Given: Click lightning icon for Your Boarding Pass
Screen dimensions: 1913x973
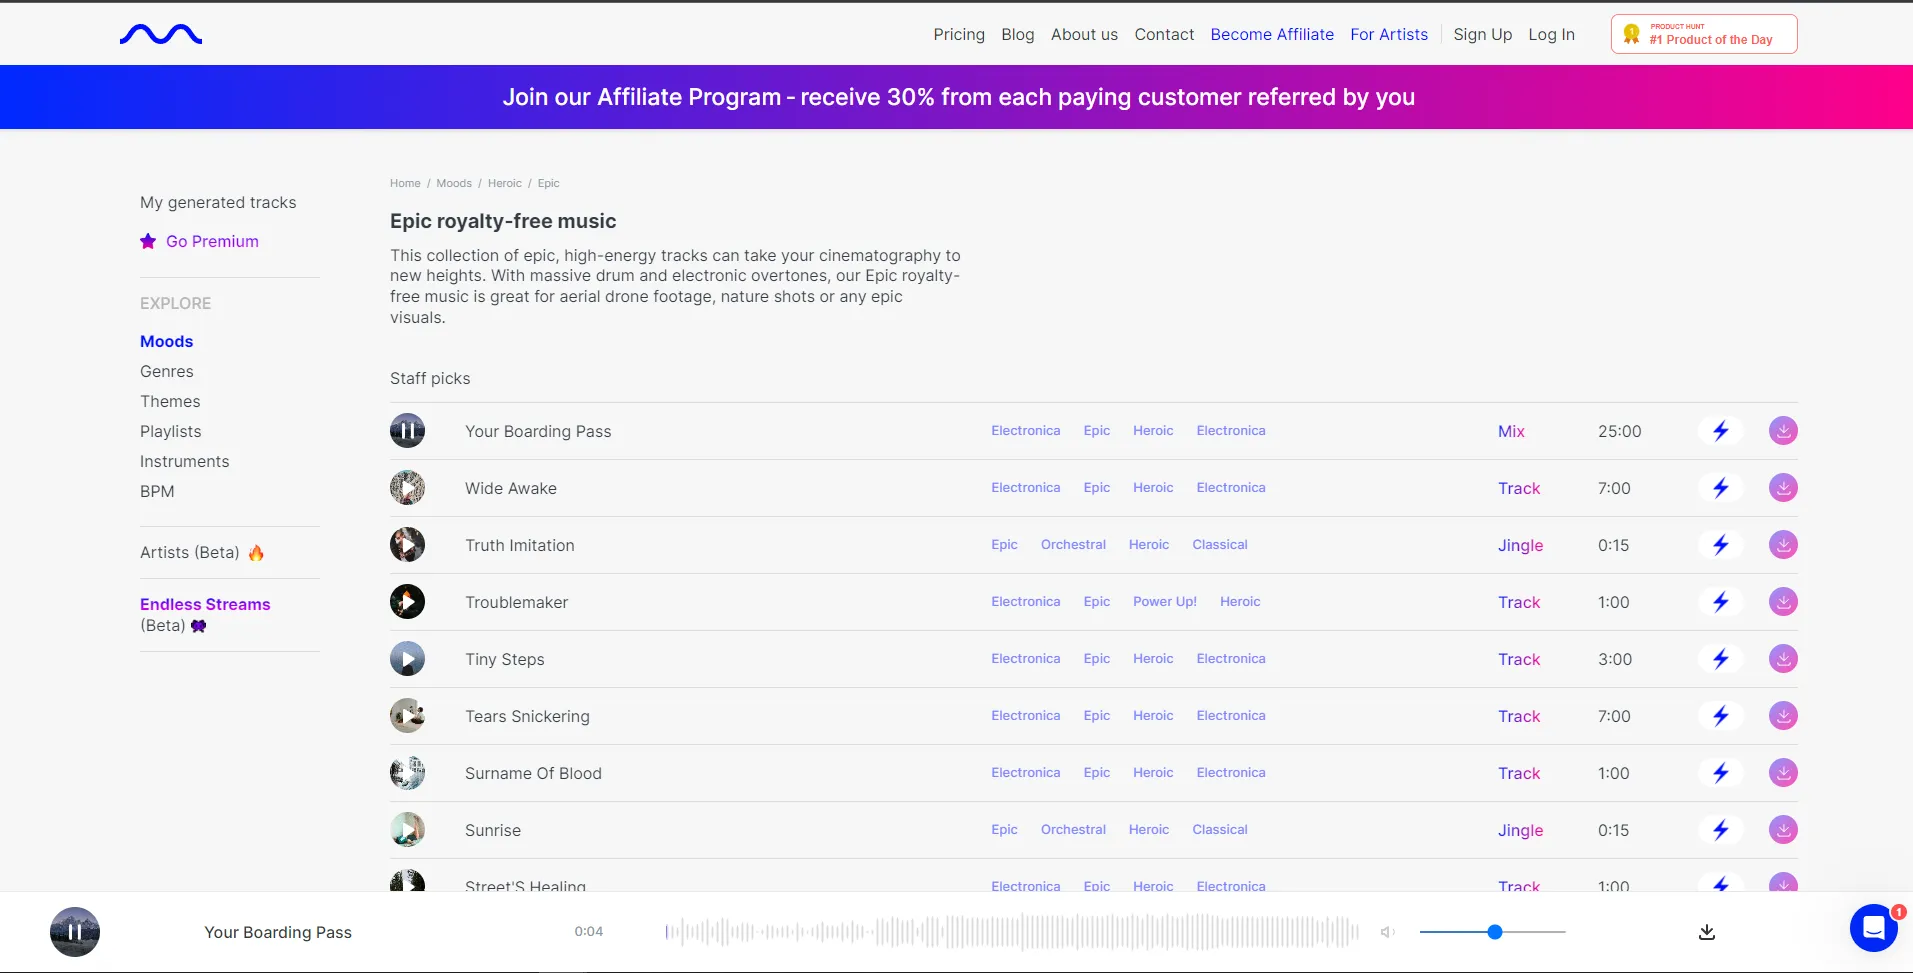Looking at the screenshot, I should (x=1721, y=431).
